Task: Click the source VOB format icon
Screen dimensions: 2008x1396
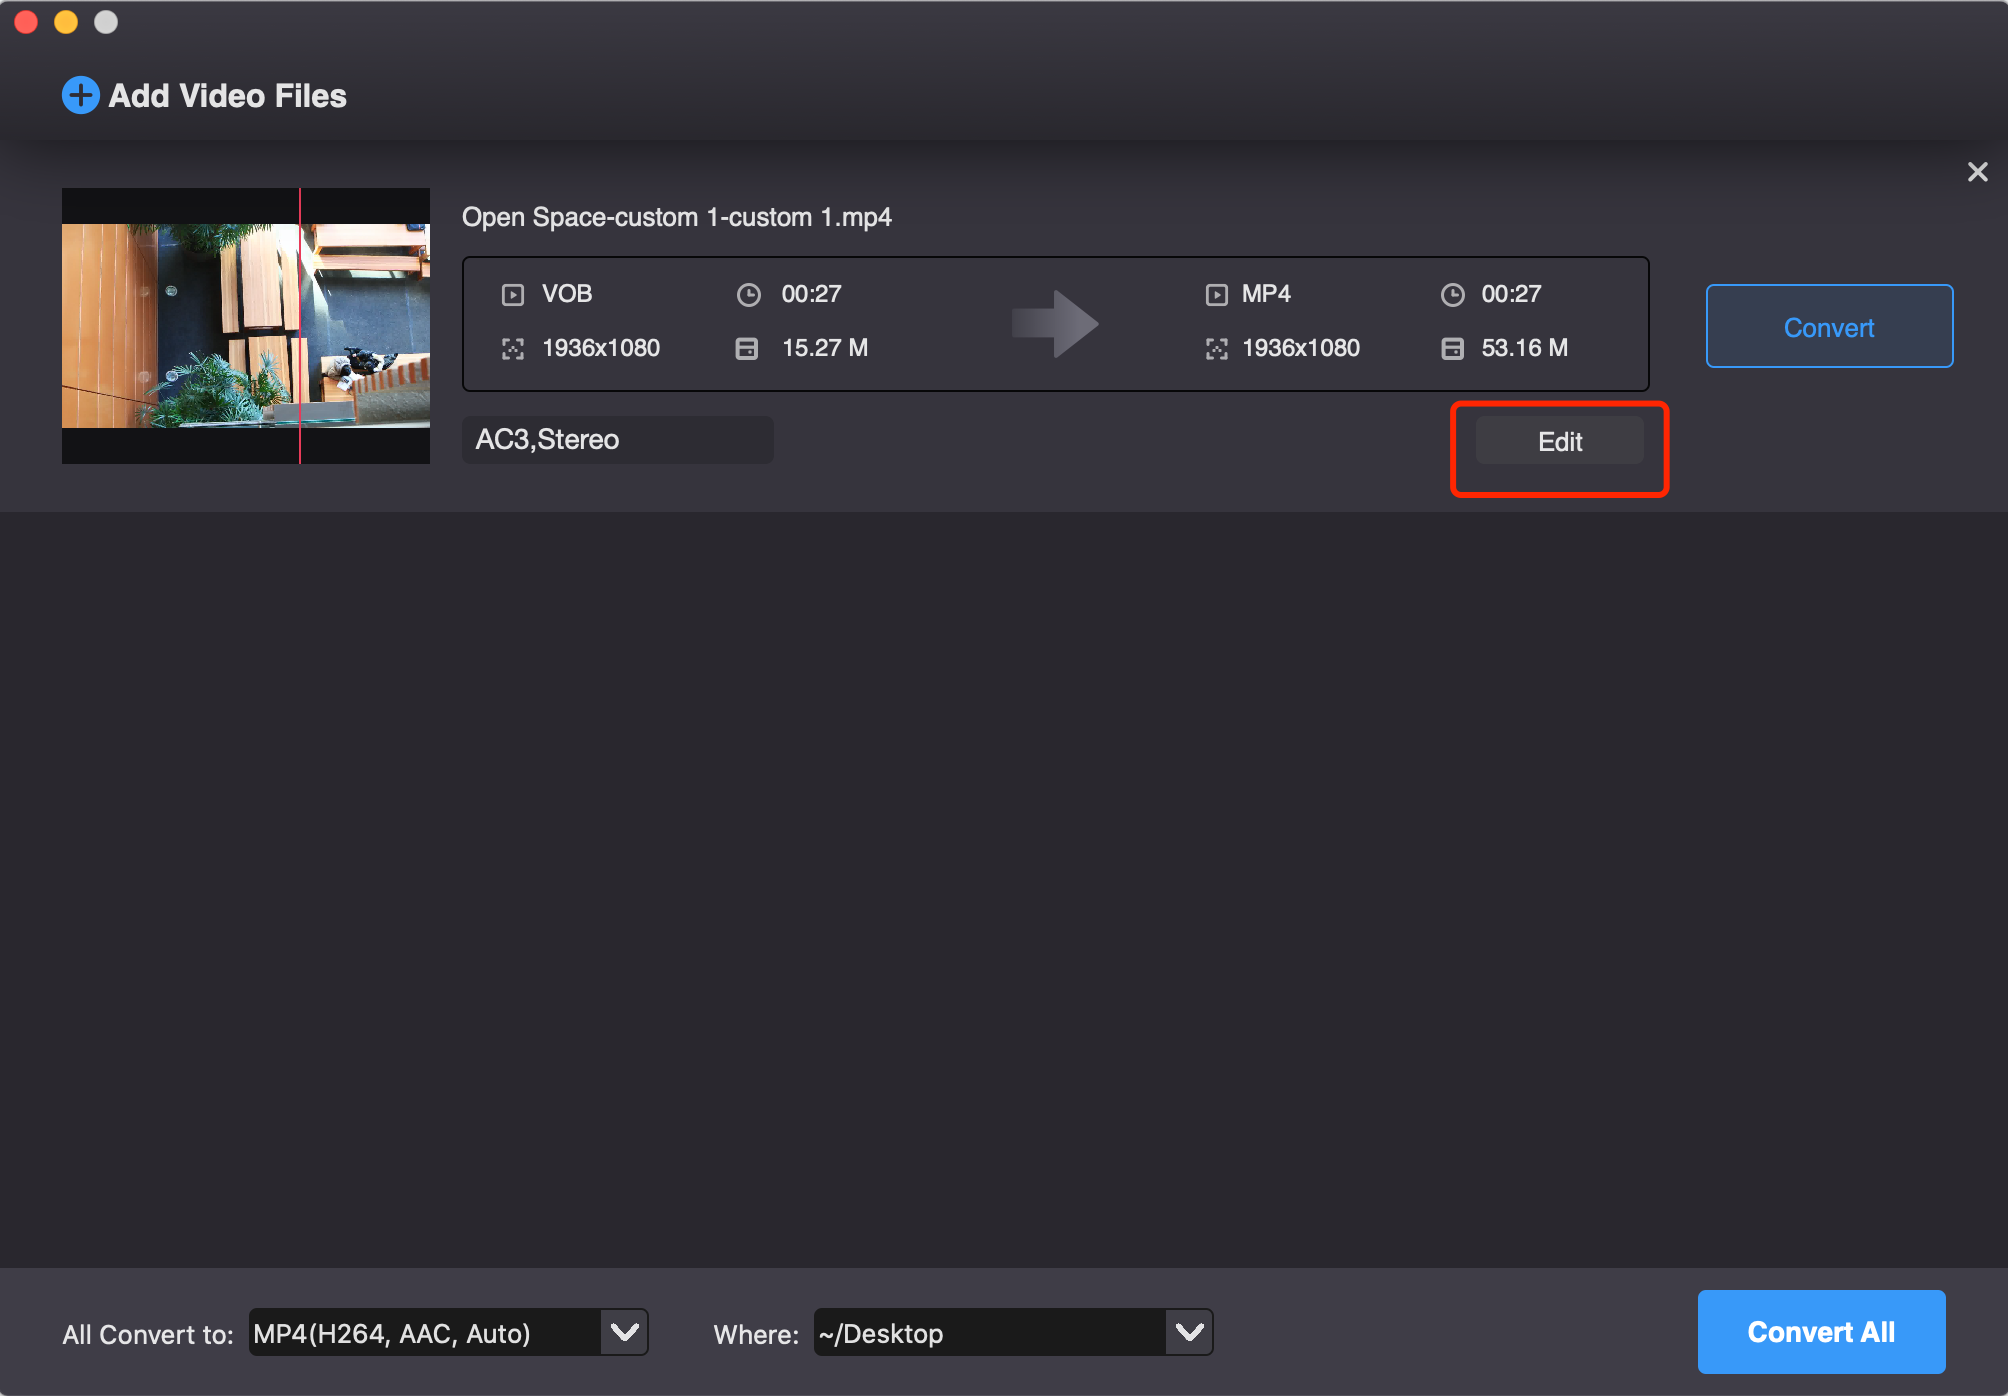Action: pyautogui.click(x=513, y=295)
